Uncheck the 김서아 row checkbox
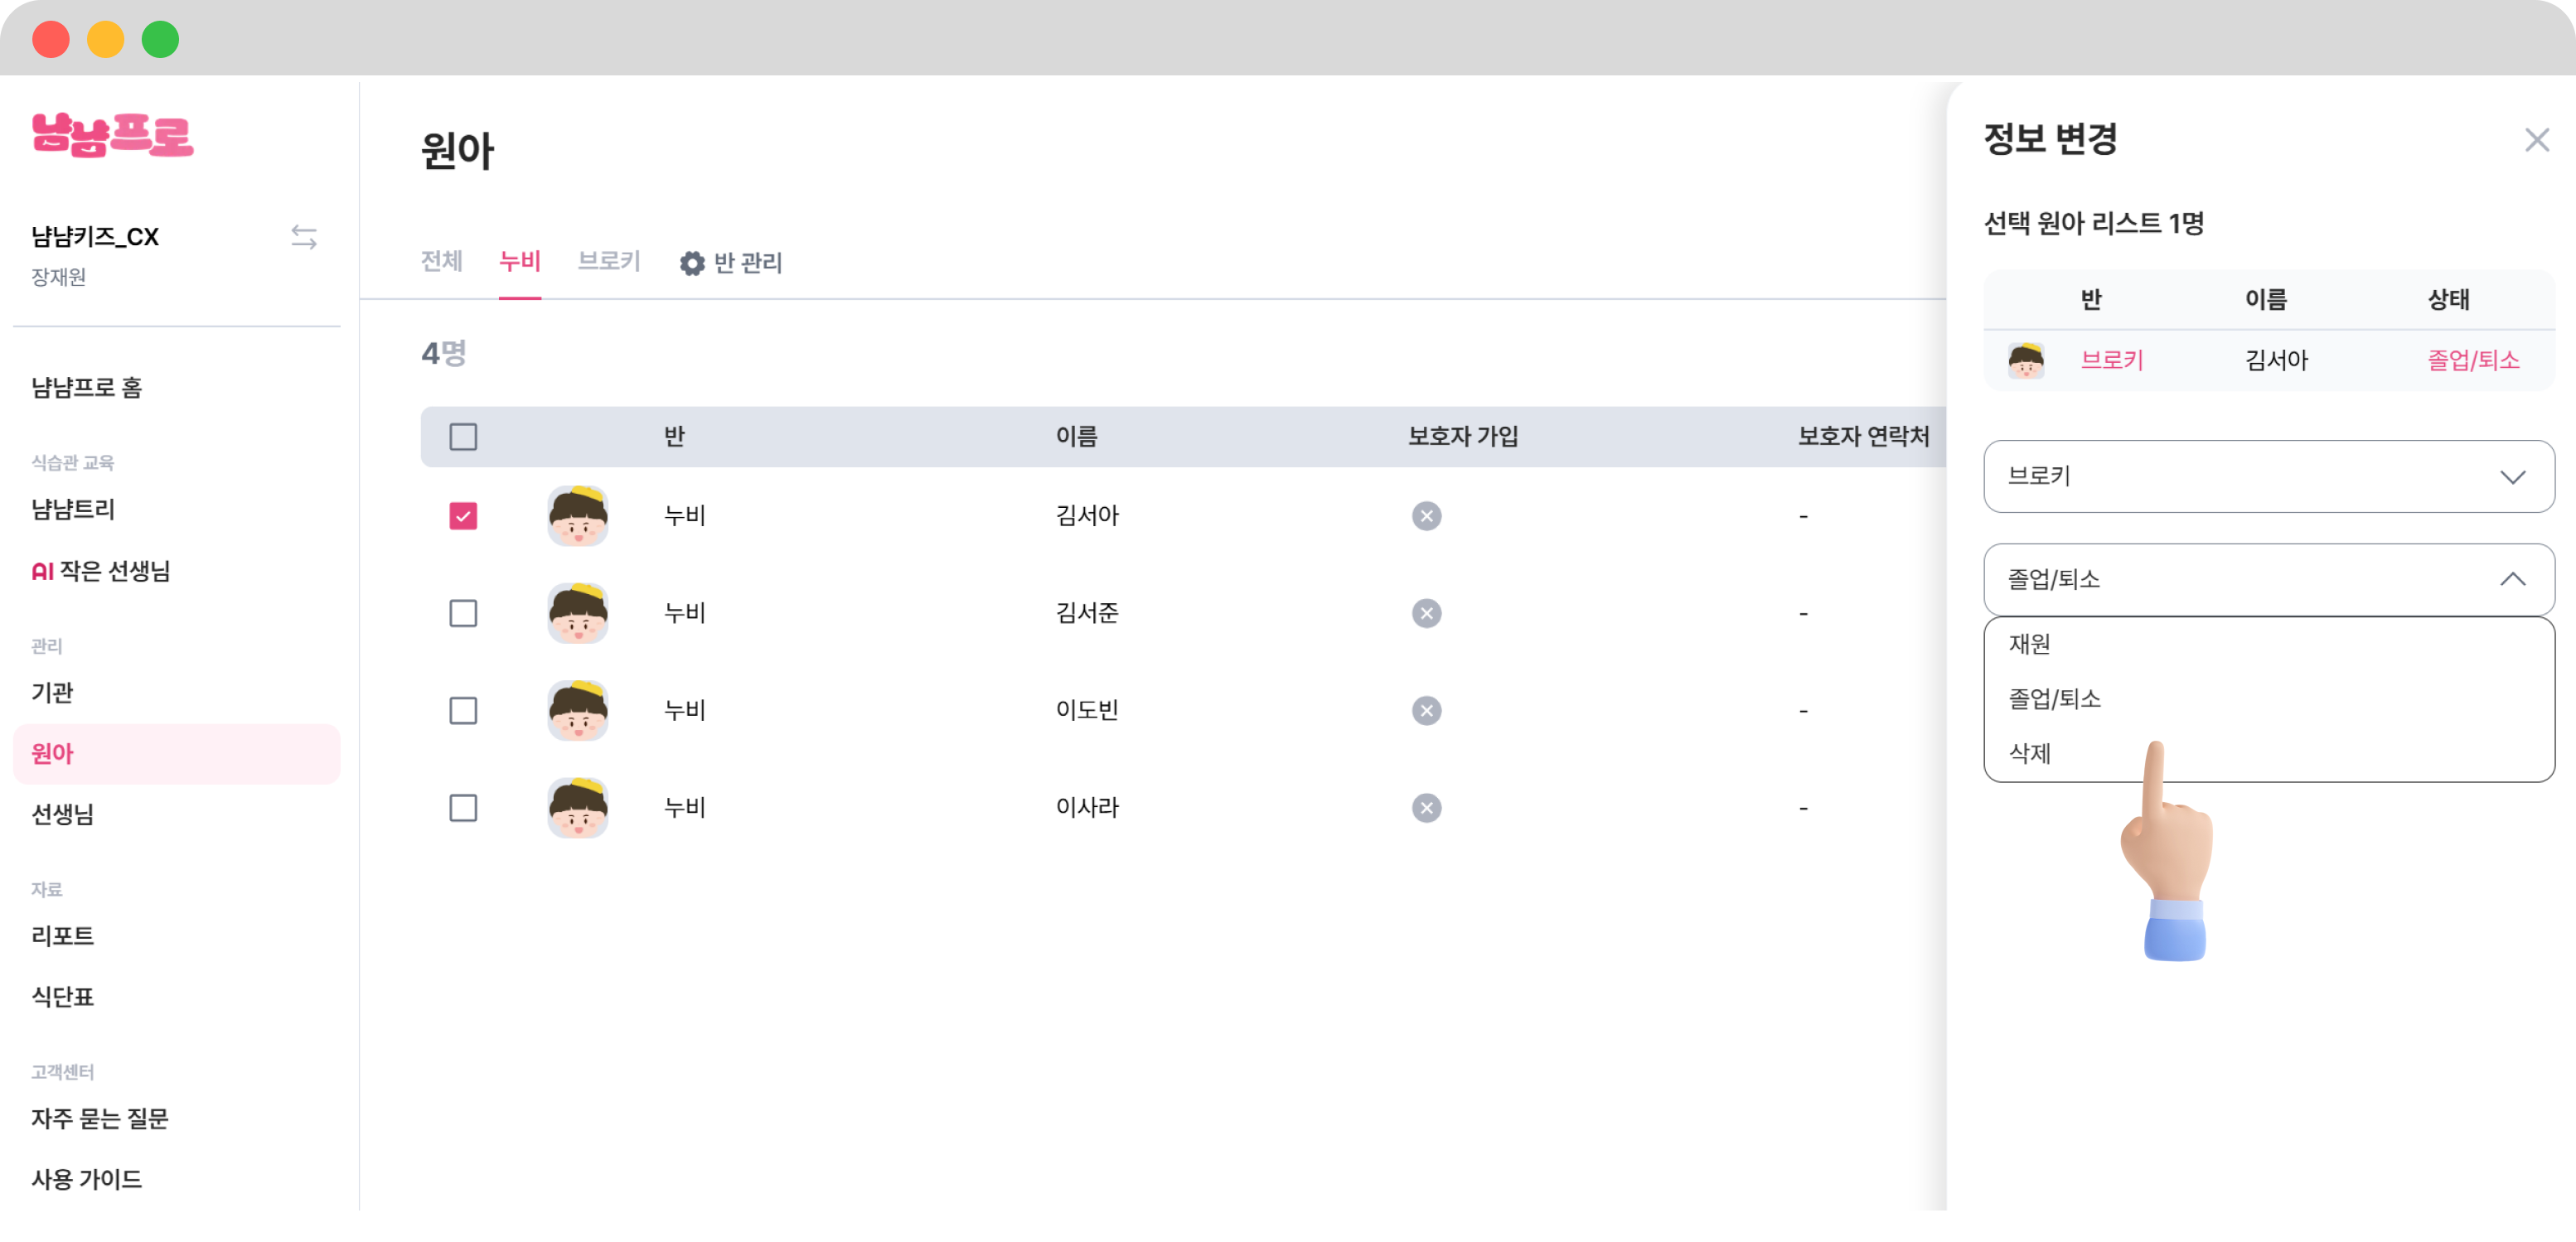The image size is (2576, 1242). pos(463,516)
